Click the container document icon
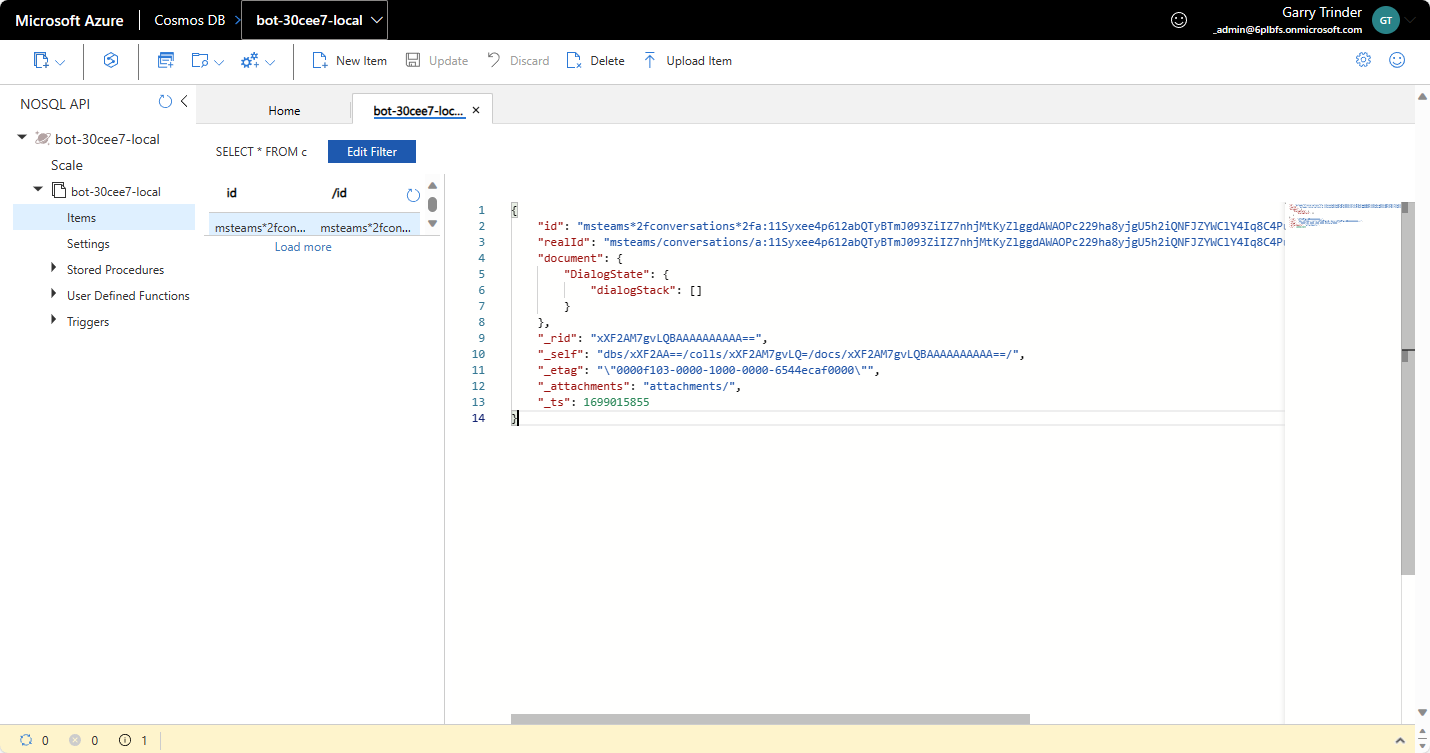This screenshot has width=1430, height=753. [59, 190]
